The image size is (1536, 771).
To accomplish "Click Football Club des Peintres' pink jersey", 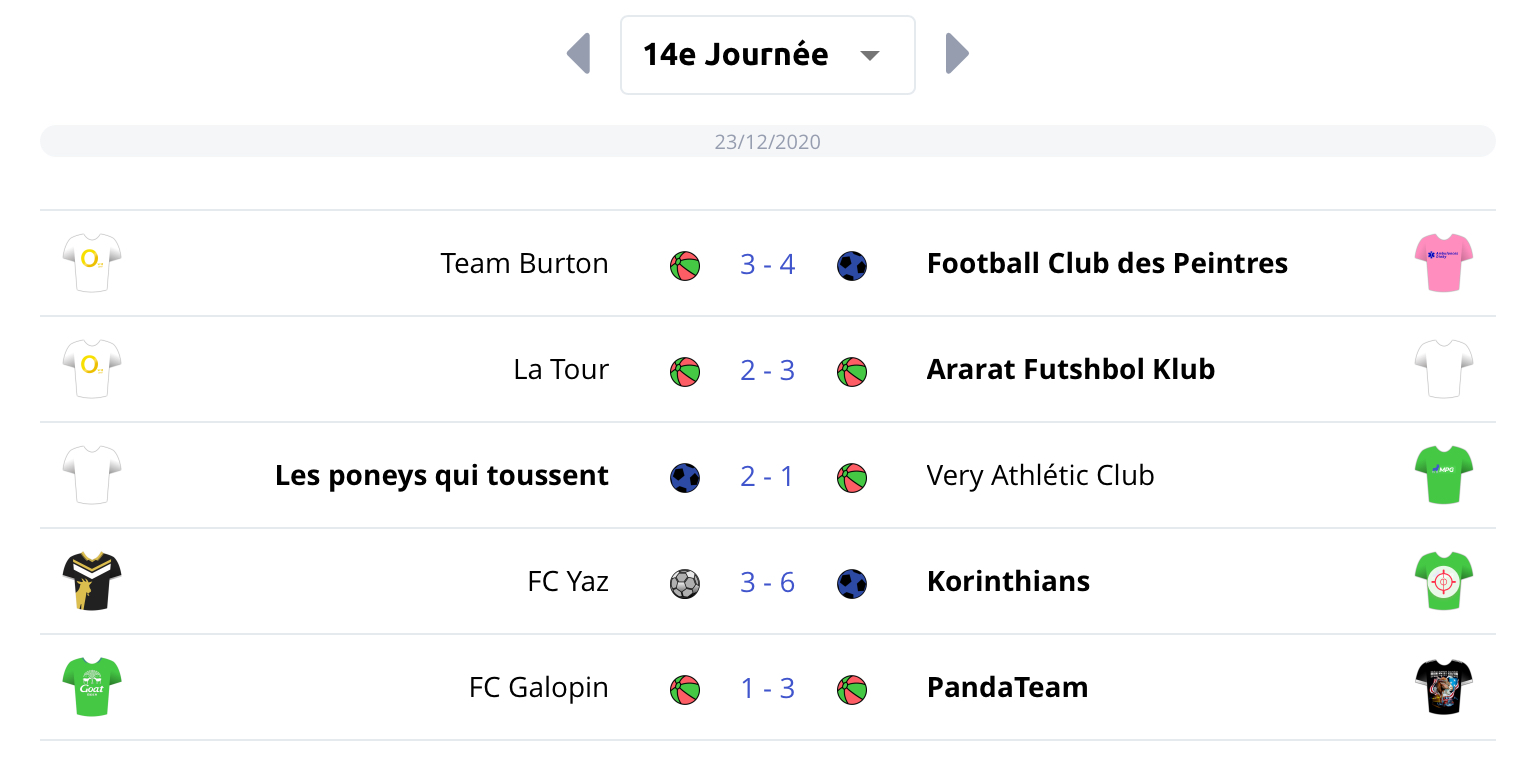I will 1444,263.
